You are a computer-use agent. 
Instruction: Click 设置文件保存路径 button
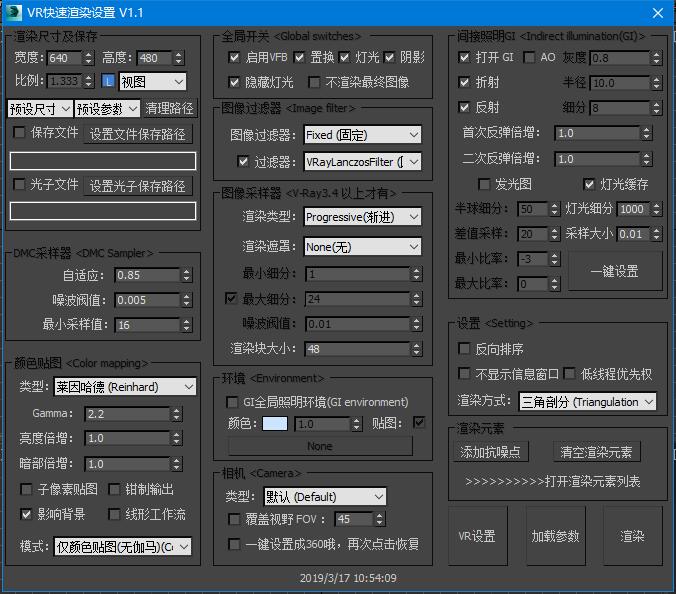coord(138,134)
